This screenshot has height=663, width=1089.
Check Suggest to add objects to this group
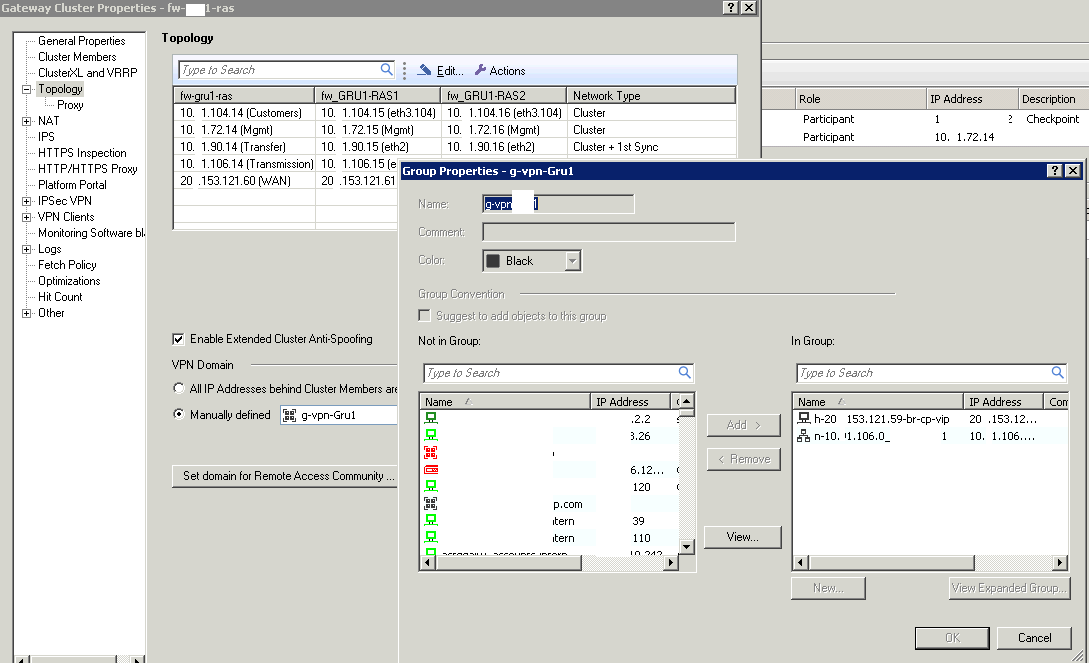(424, 316)
